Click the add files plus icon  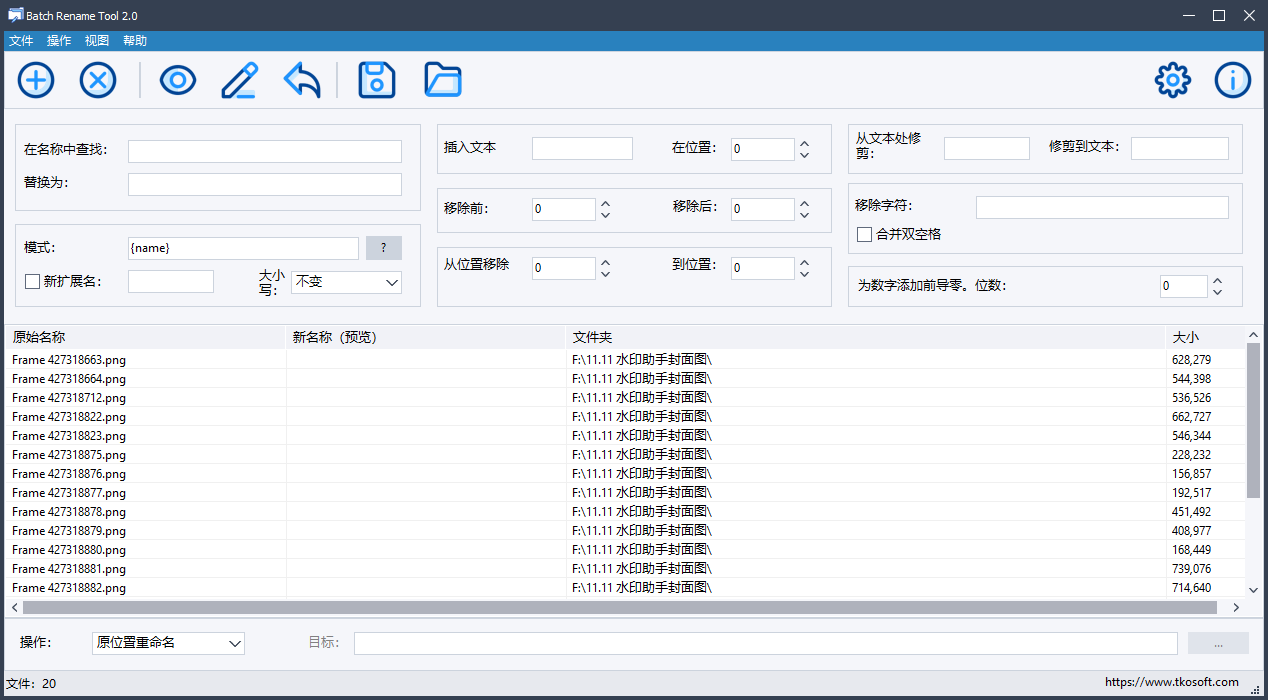point(36,80)
